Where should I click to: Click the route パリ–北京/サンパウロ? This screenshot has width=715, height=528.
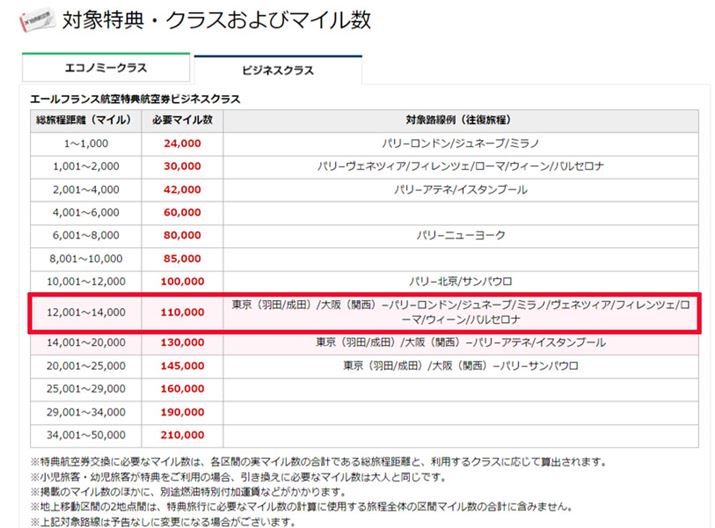point(461,281)
